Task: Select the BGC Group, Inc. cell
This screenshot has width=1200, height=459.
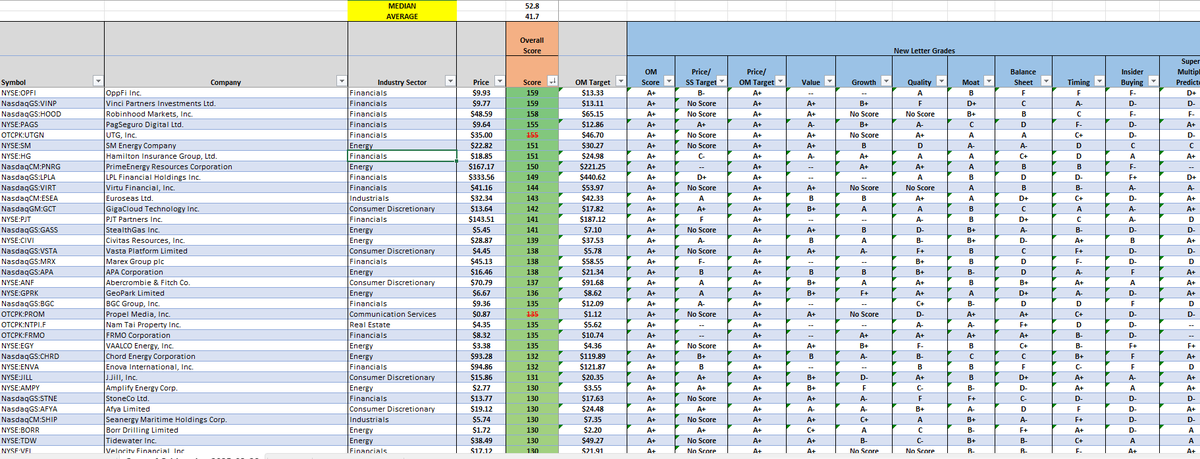Action: coord(225,302)
